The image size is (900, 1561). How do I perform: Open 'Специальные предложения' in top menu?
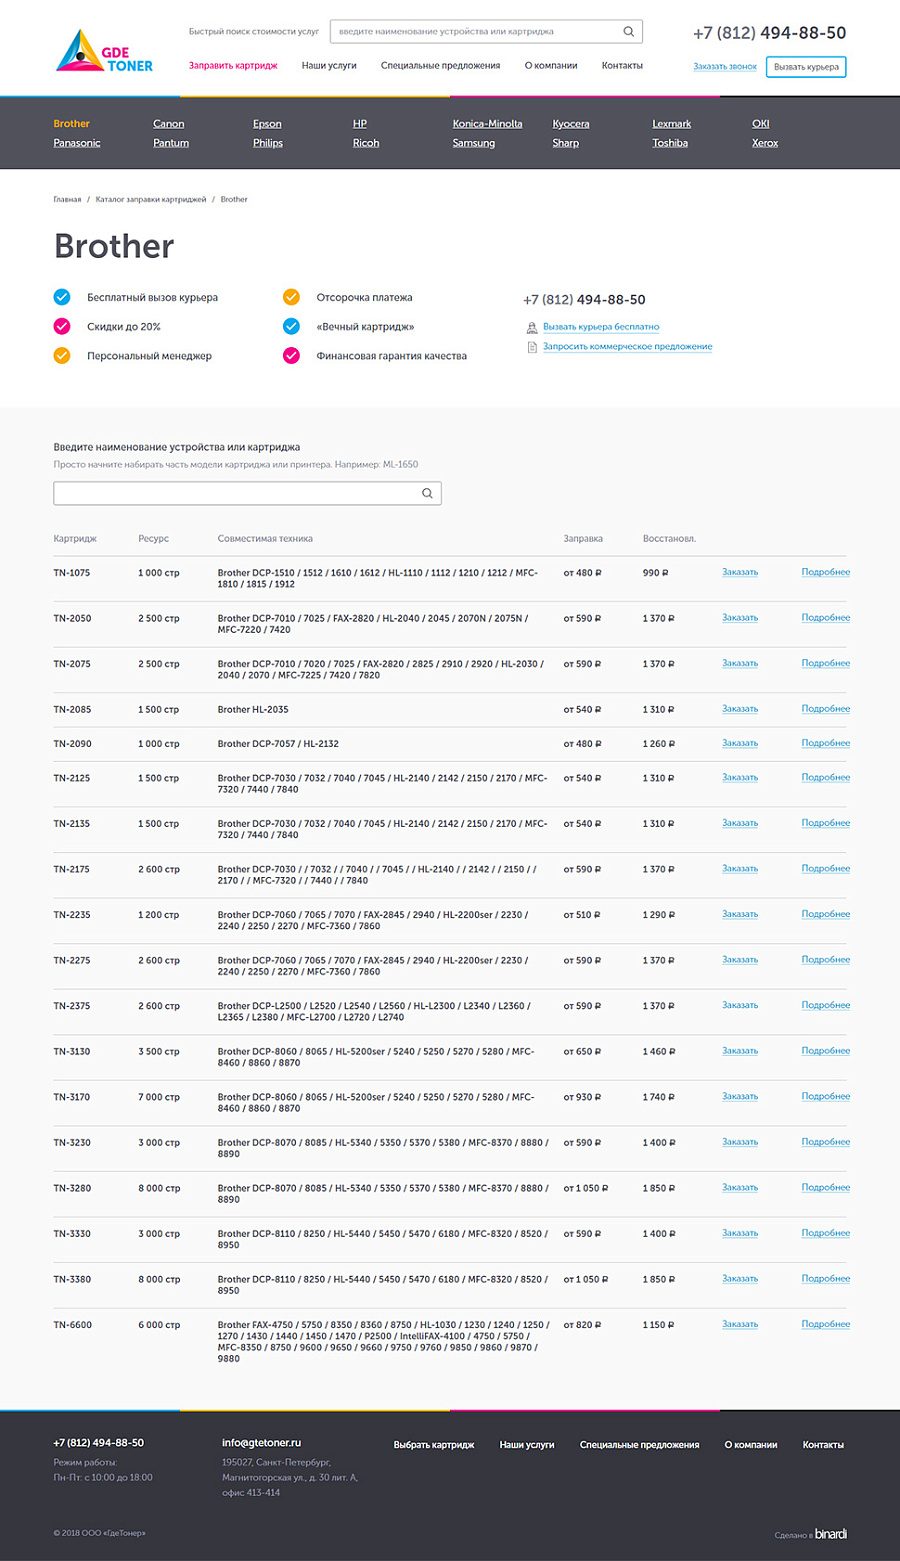coord(440,66)
